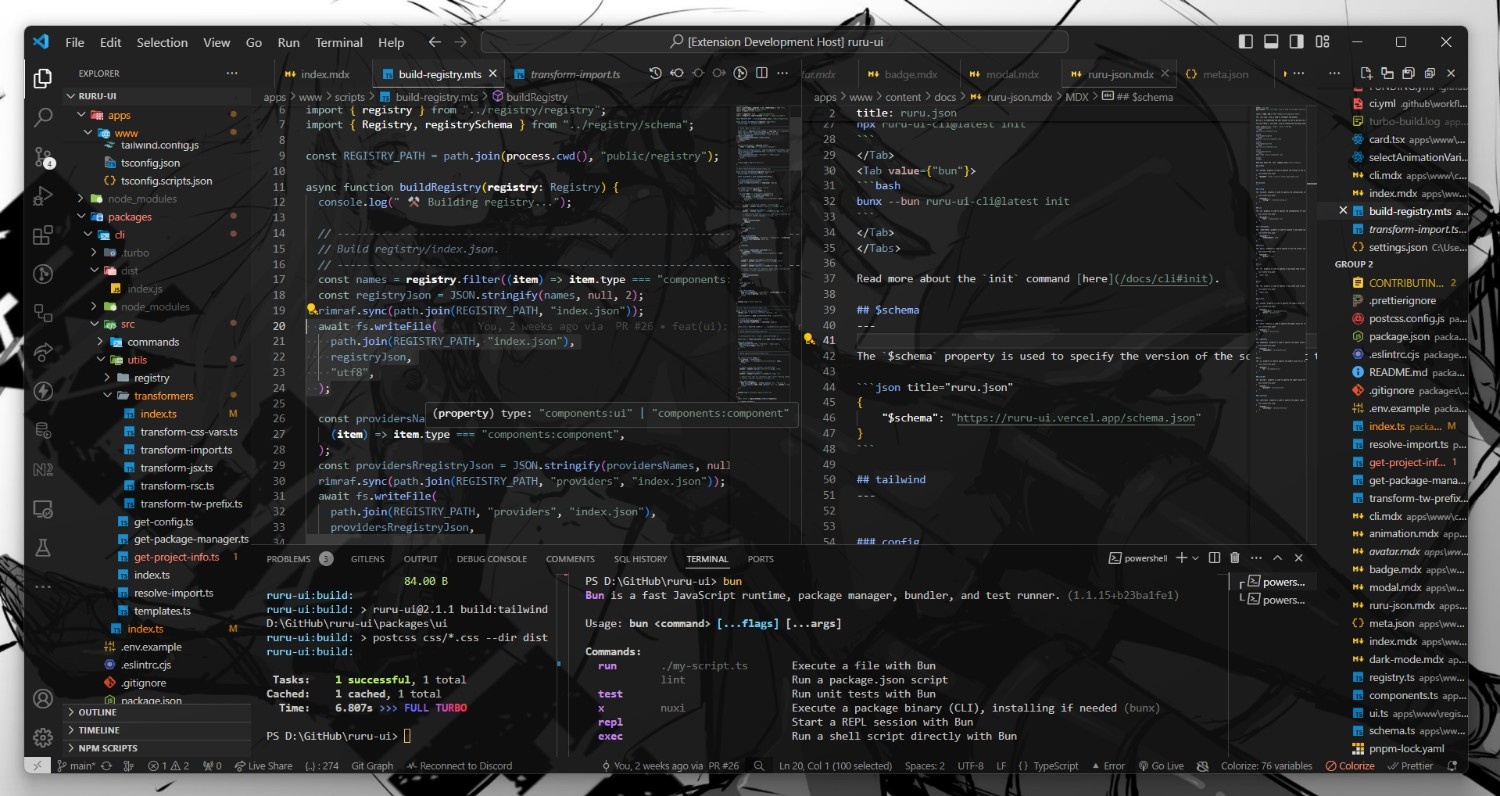
Task: Open transform-css-vars.ts in explorer
Action: point(189,432)
